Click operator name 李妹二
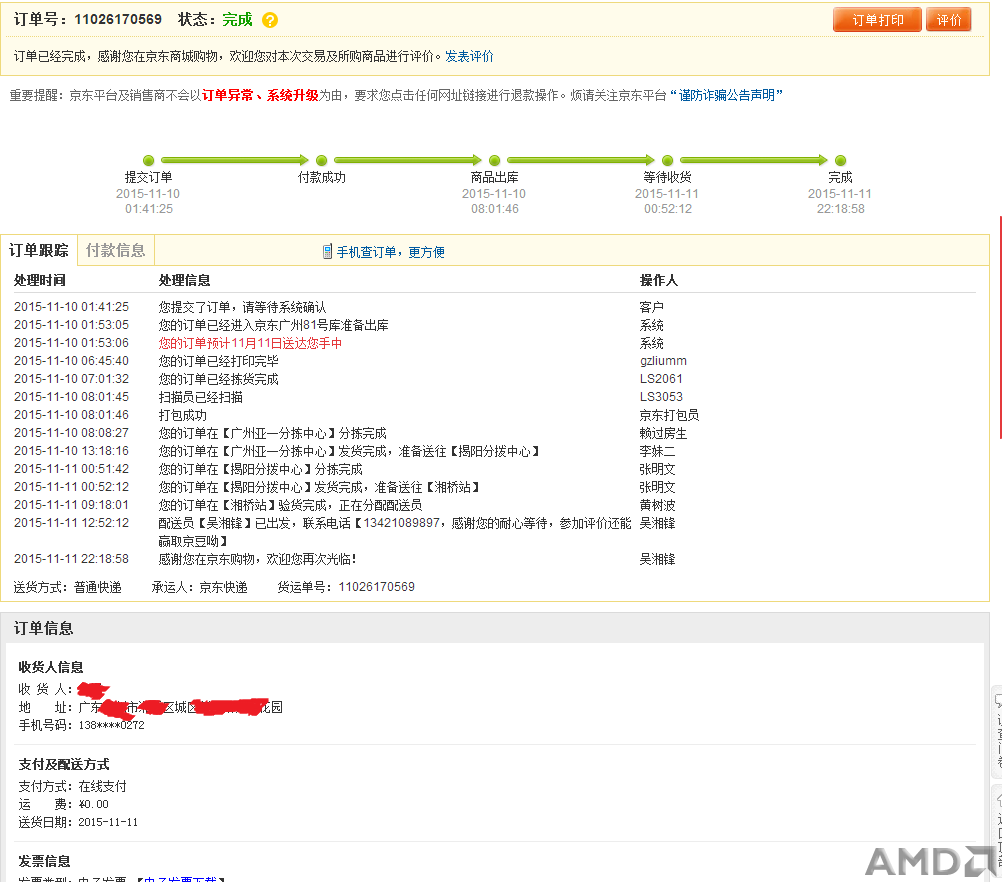1002x882 pixels. (658, 451)
